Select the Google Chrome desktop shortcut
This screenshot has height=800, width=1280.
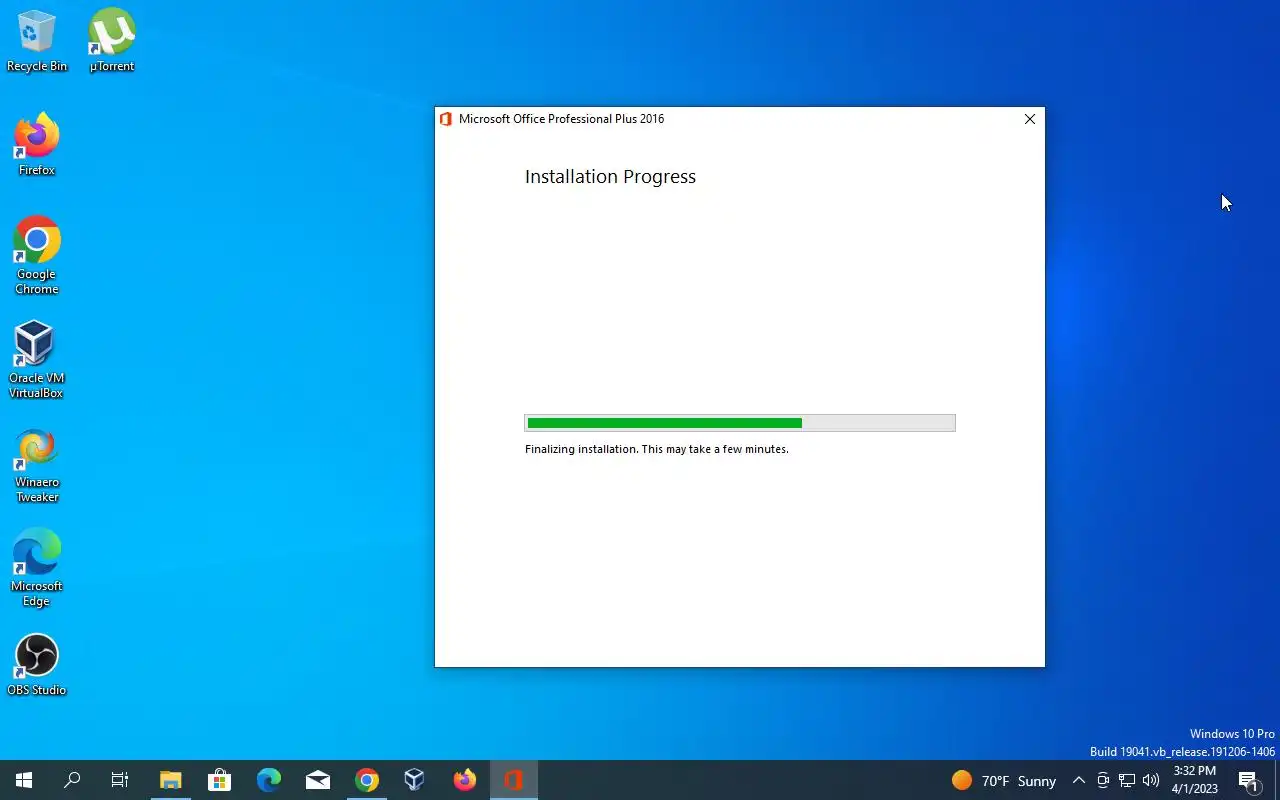coord(37,256)
